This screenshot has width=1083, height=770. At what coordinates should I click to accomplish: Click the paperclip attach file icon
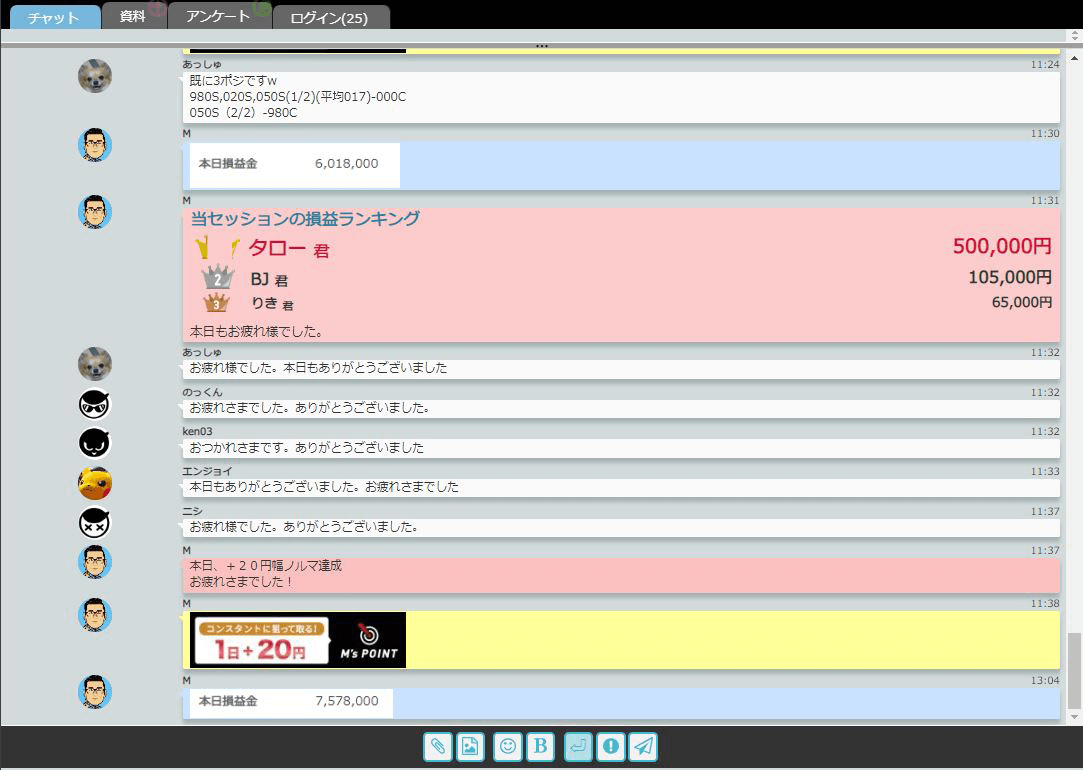coord(437,747)
